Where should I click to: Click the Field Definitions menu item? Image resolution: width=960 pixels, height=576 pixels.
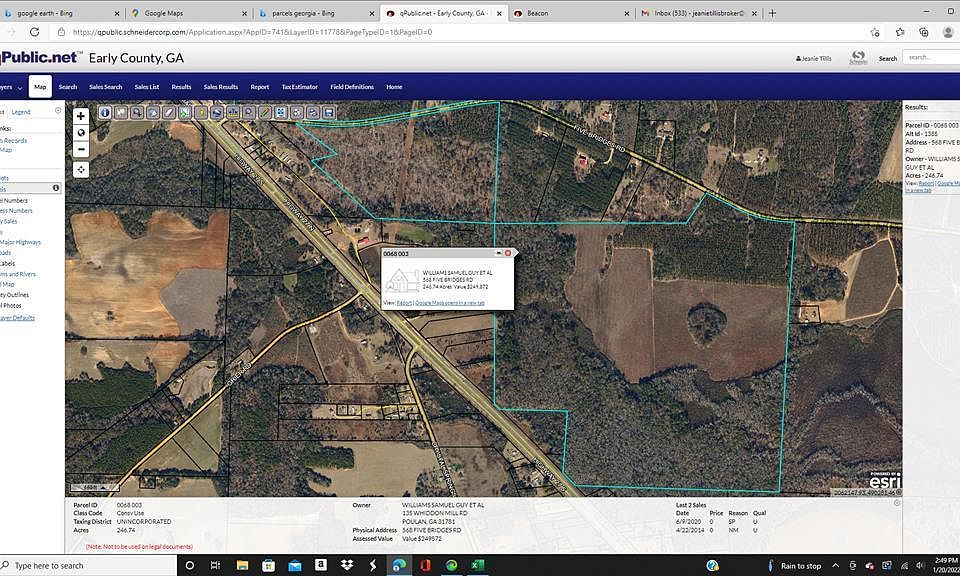click(x=352, y=87)
